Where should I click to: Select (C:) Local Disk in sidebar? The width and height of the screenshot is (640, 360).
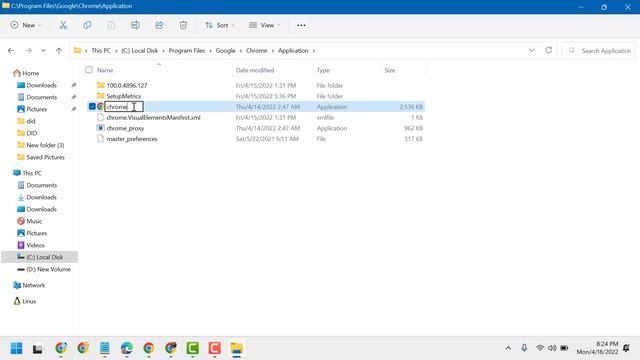[x=40, y=257]
